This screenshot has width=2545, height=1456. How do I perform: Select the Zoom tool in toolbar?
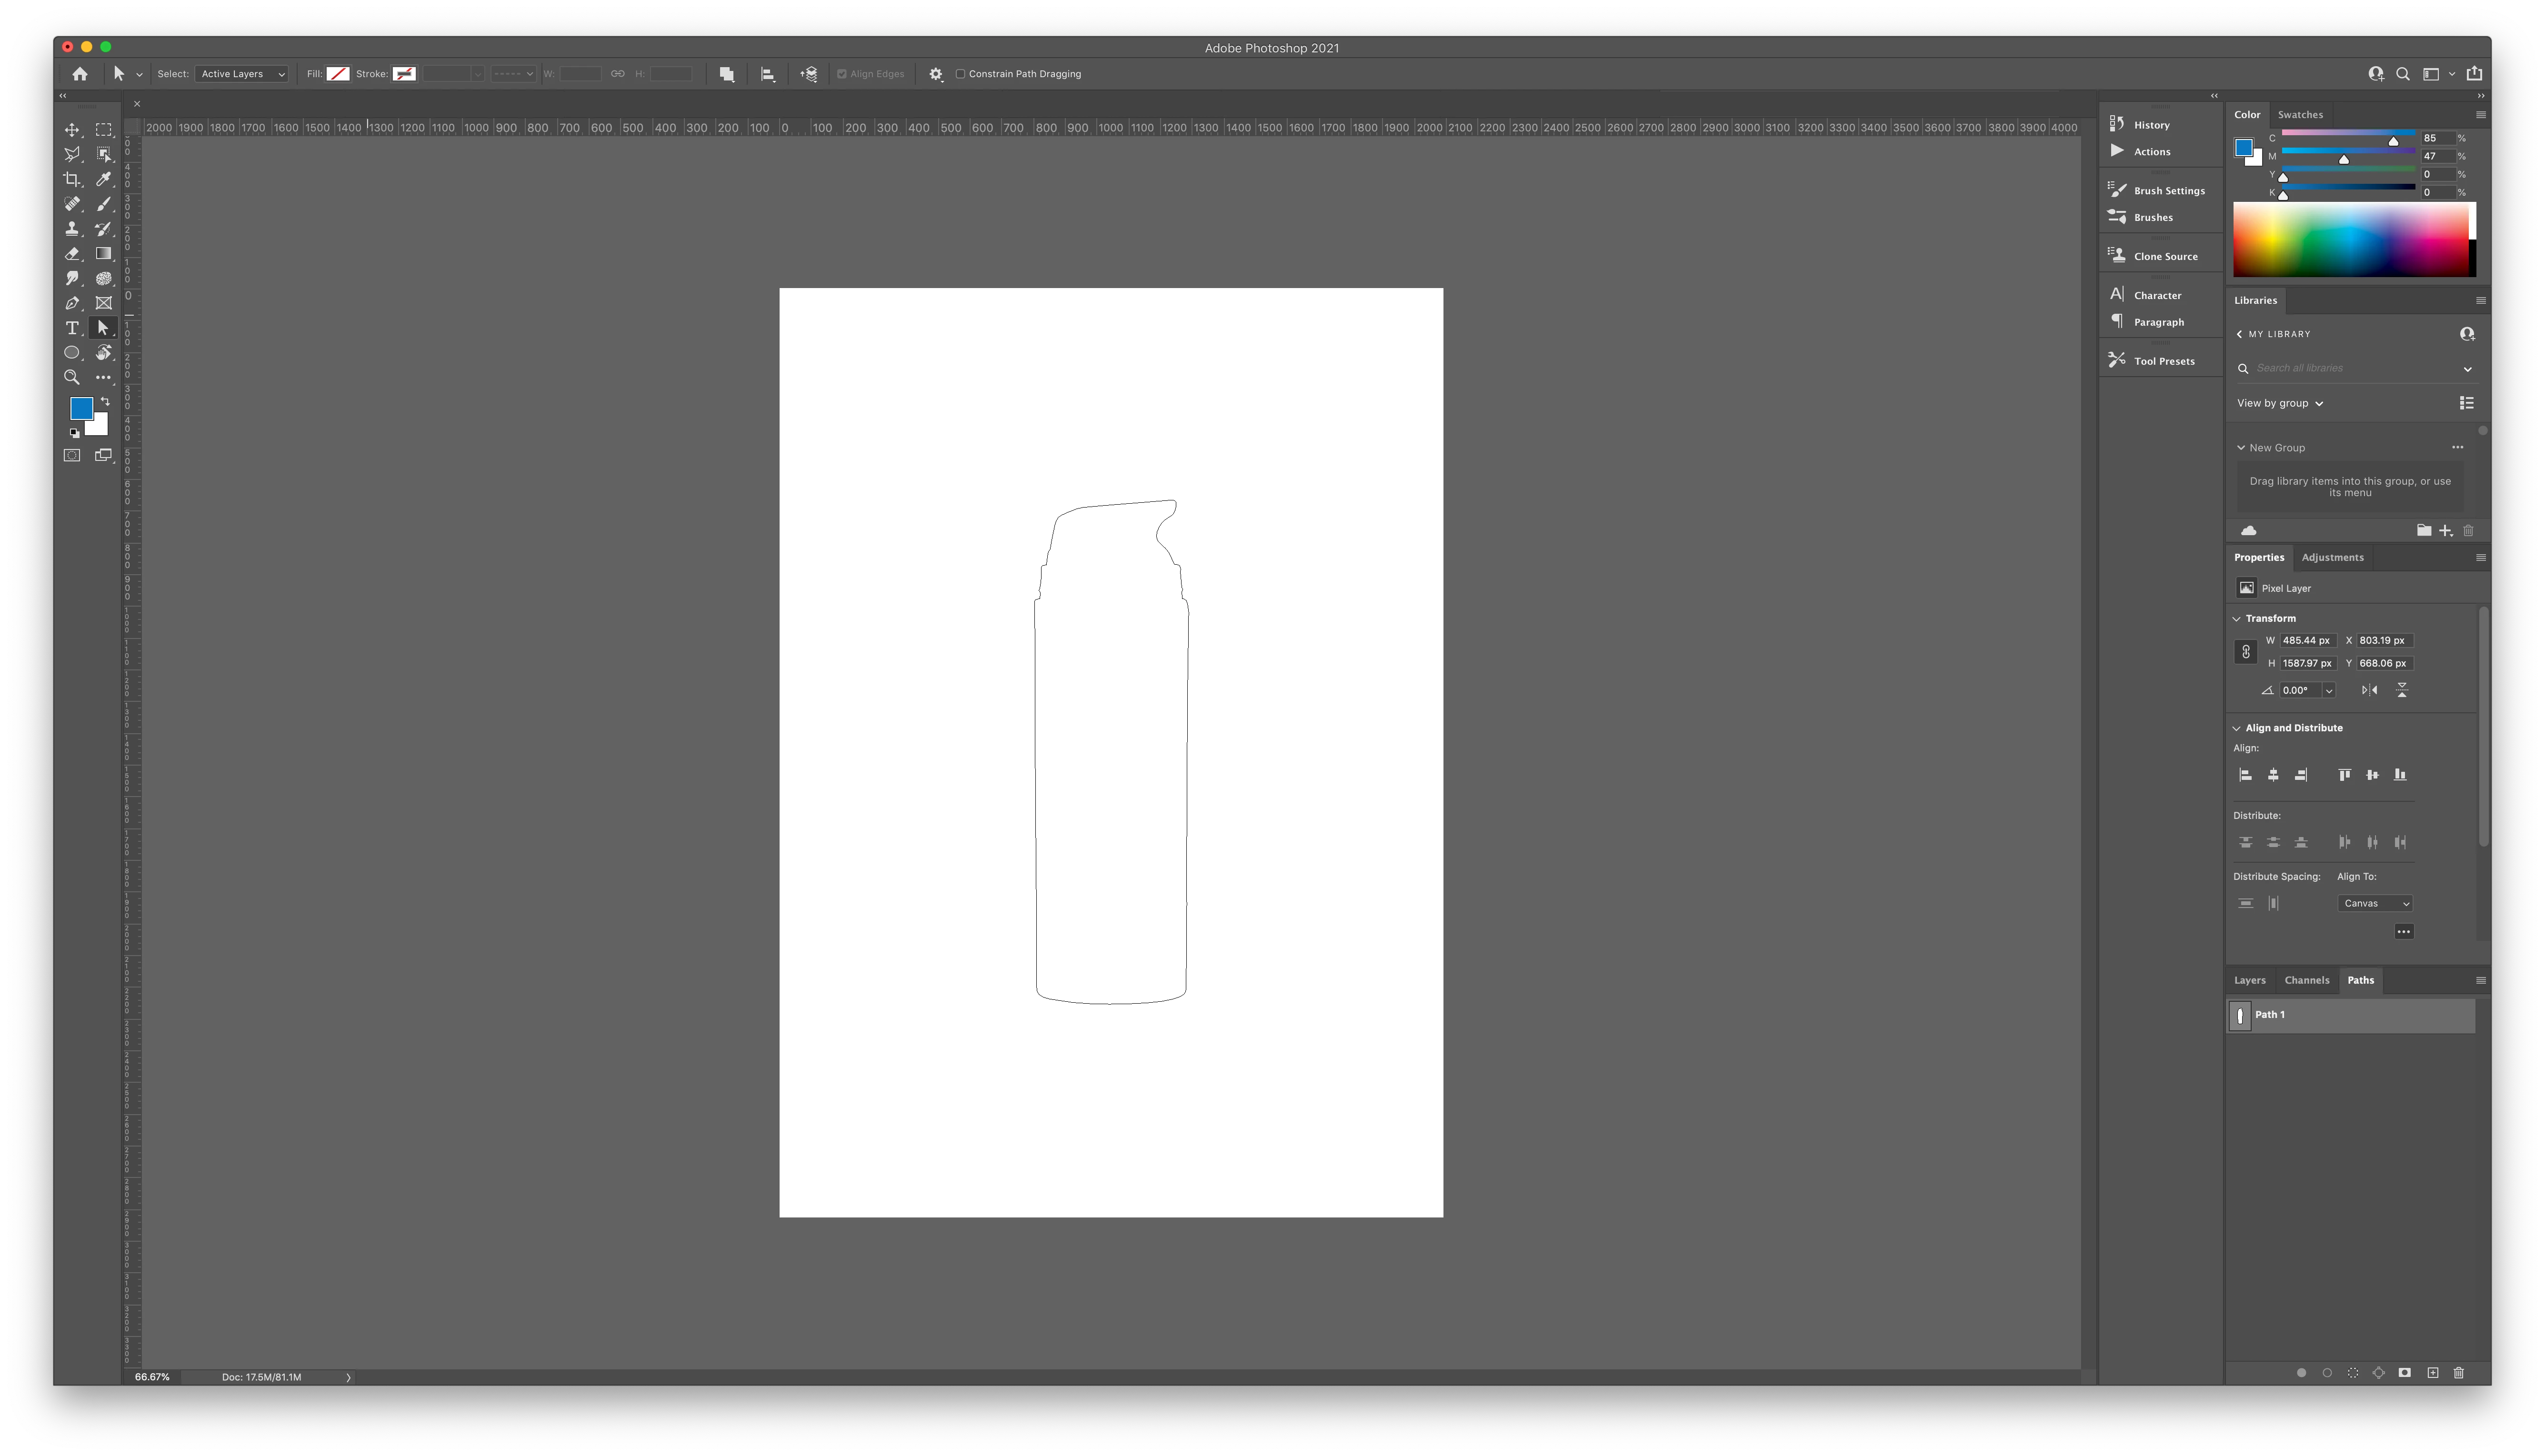pyautogui.click(x=72, y=377)
